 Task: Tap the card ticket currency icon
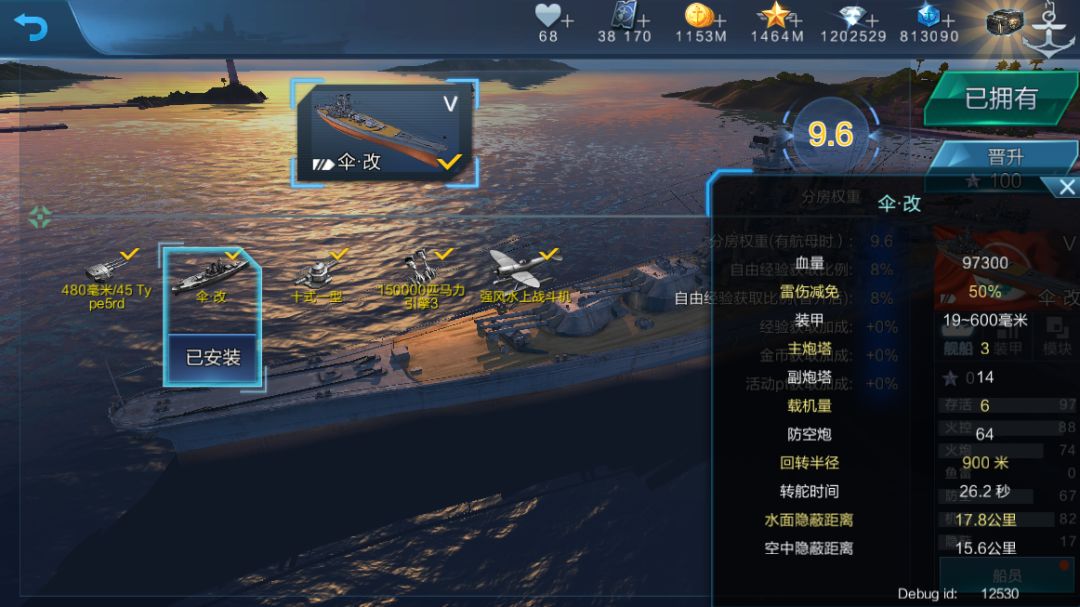[623, 15]
